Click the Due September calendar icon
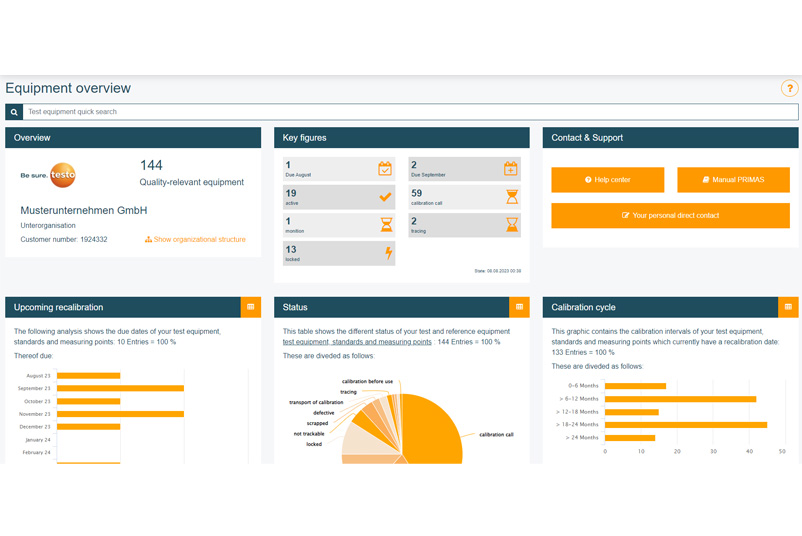The height and width of the screenshot is (536, 802). [x=511, y=169]
